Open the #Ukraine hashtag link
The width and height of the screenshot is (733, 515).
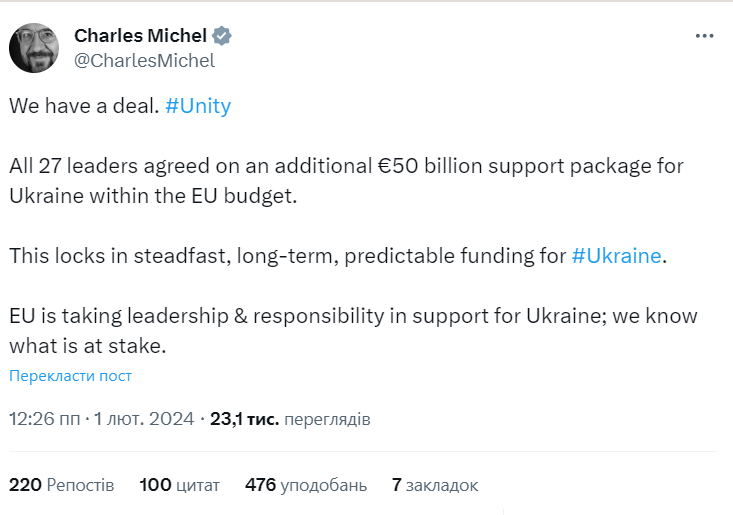[616, 255]
